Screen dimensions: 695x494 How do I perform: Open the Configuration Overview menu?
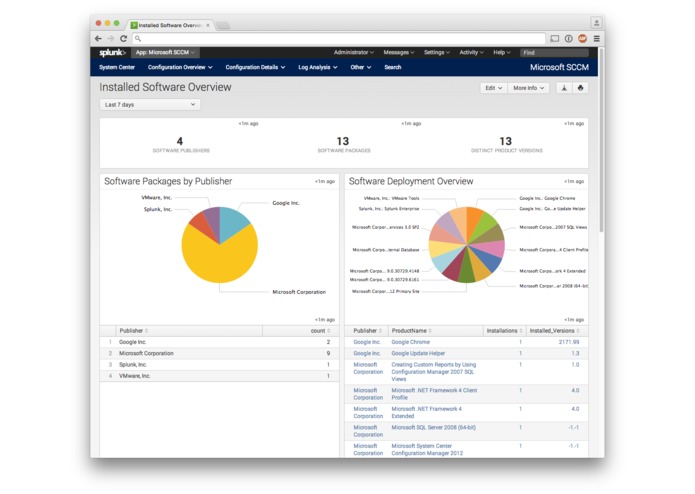[x=180, y=67]
